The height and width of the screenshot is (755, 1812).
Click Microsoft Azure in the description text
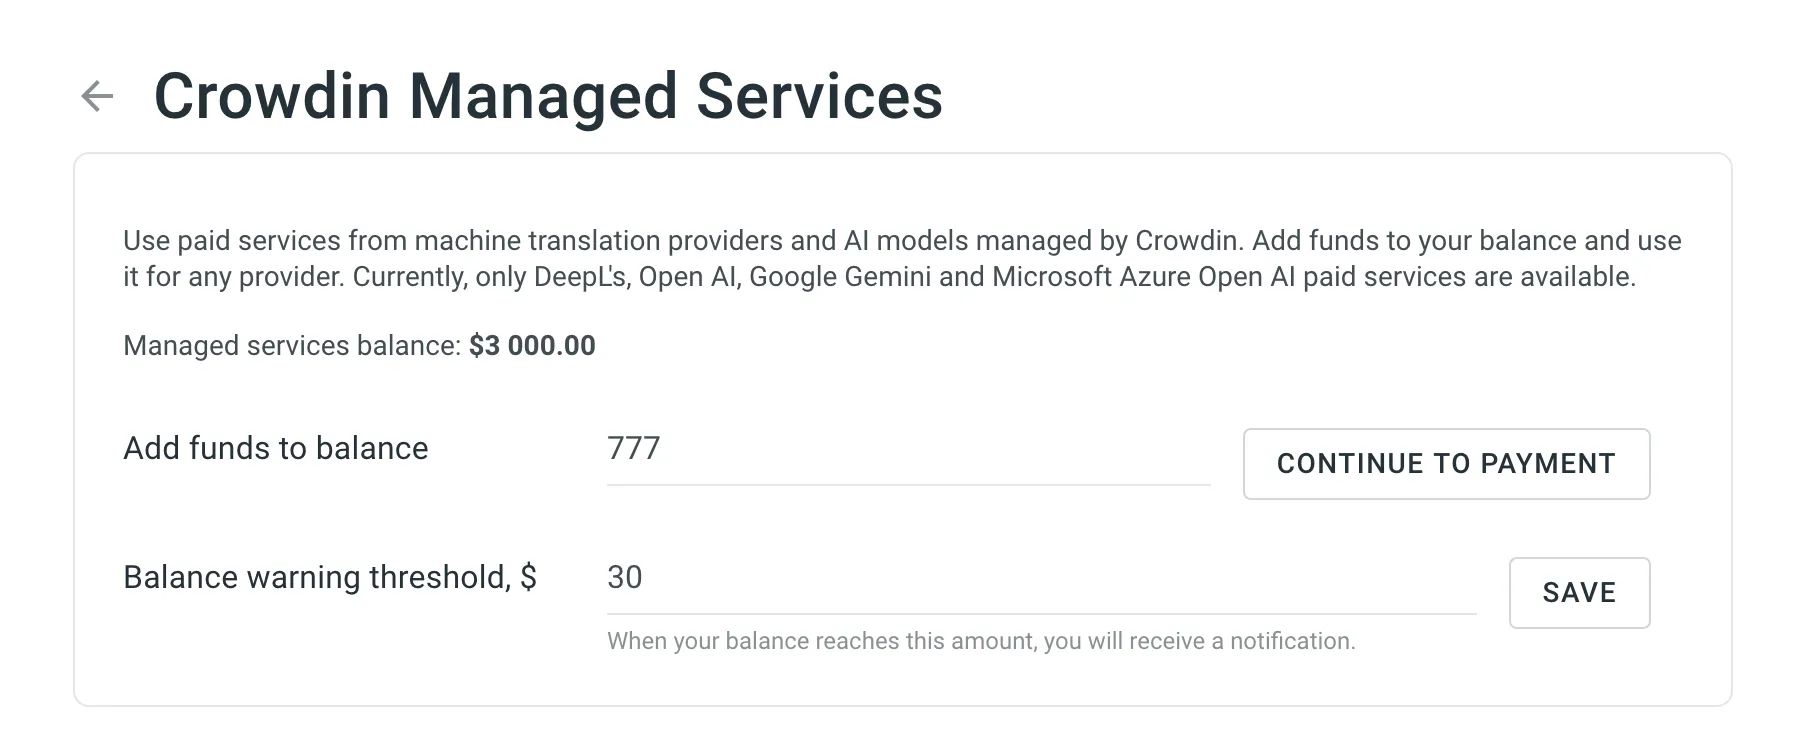point(1091,277)
